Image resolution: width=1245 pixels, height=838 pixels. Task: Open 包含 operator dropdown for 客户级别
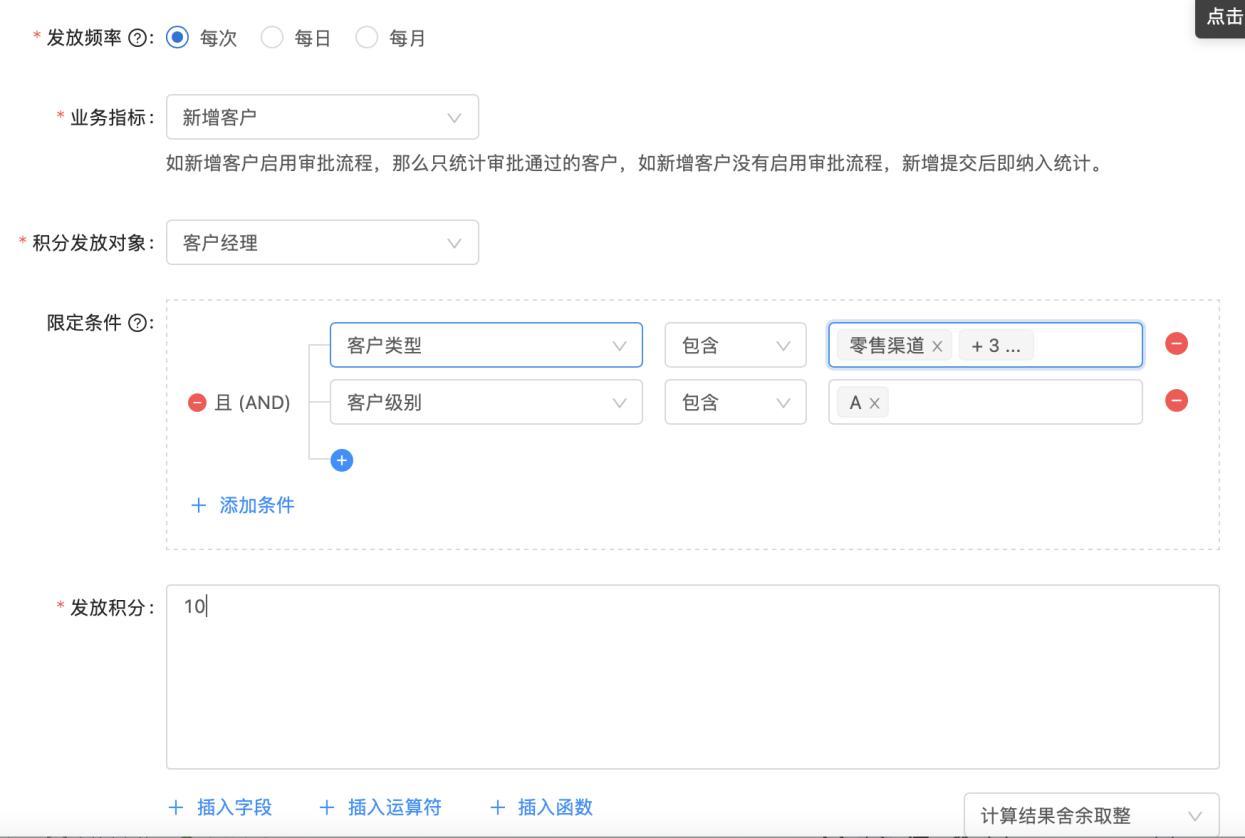click(x=735, y=402)
